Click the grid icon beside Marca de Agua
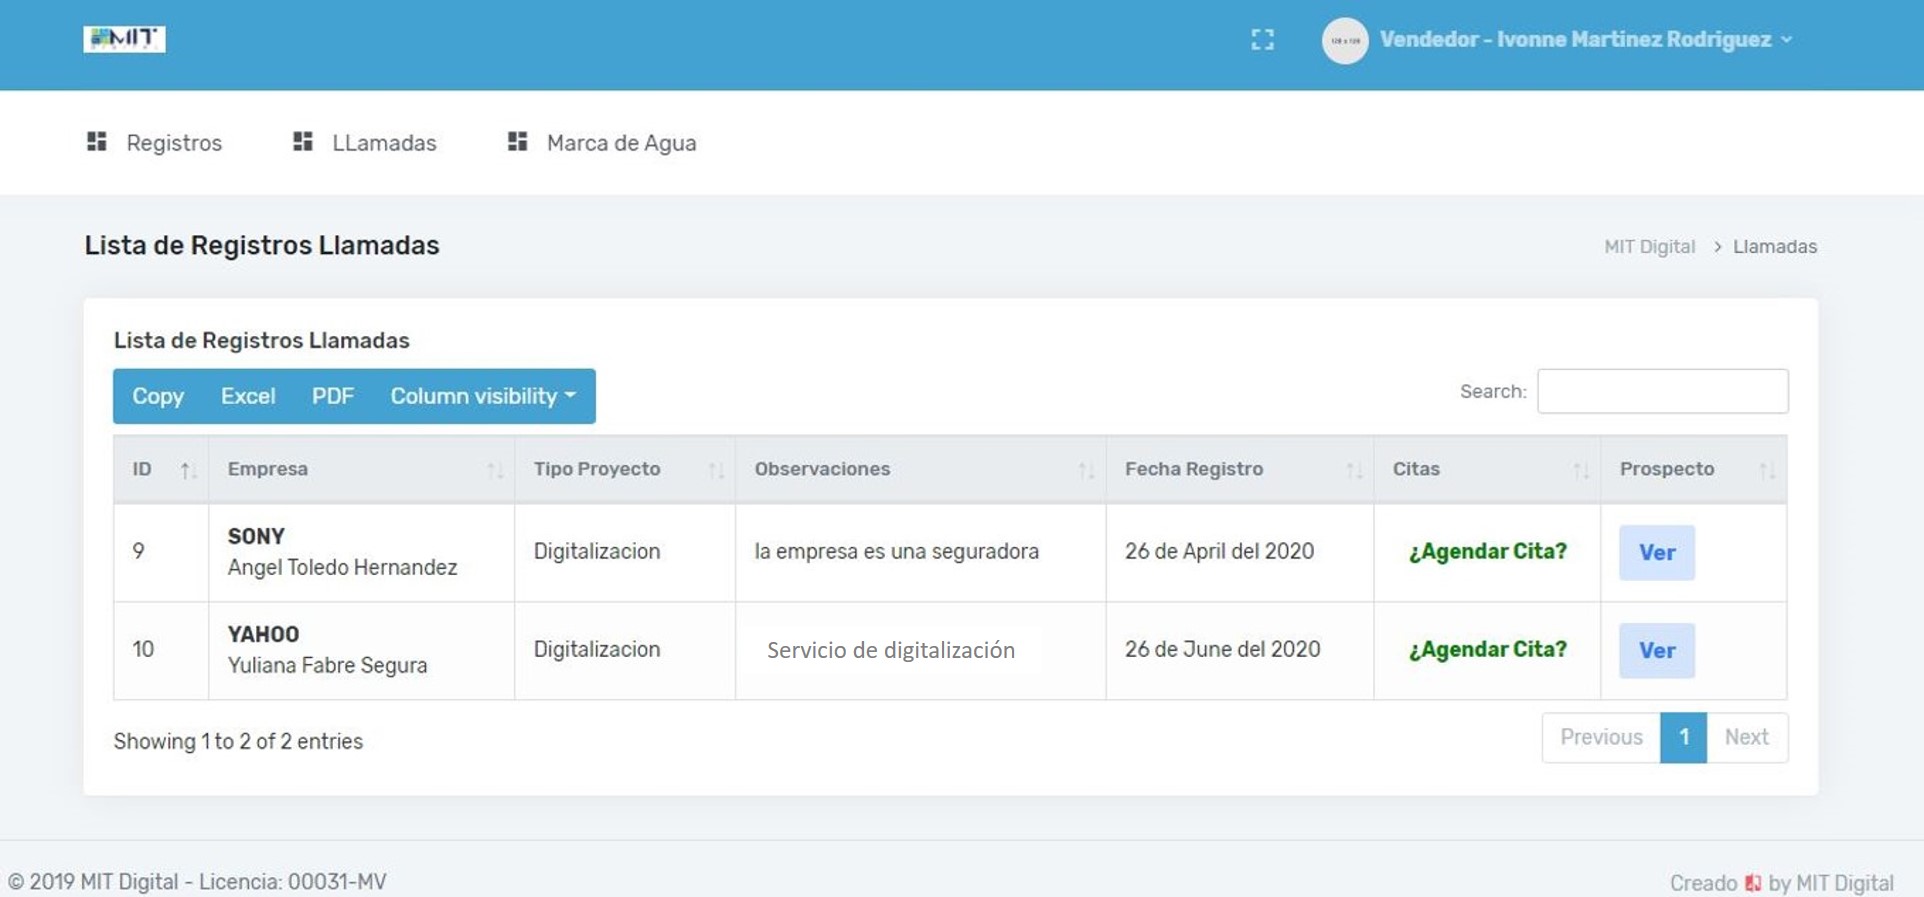 tap(517, 142)
